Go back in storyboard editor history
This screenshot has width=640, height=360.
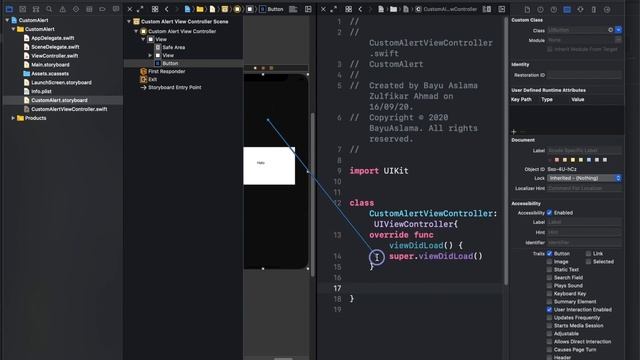point(167,9)
